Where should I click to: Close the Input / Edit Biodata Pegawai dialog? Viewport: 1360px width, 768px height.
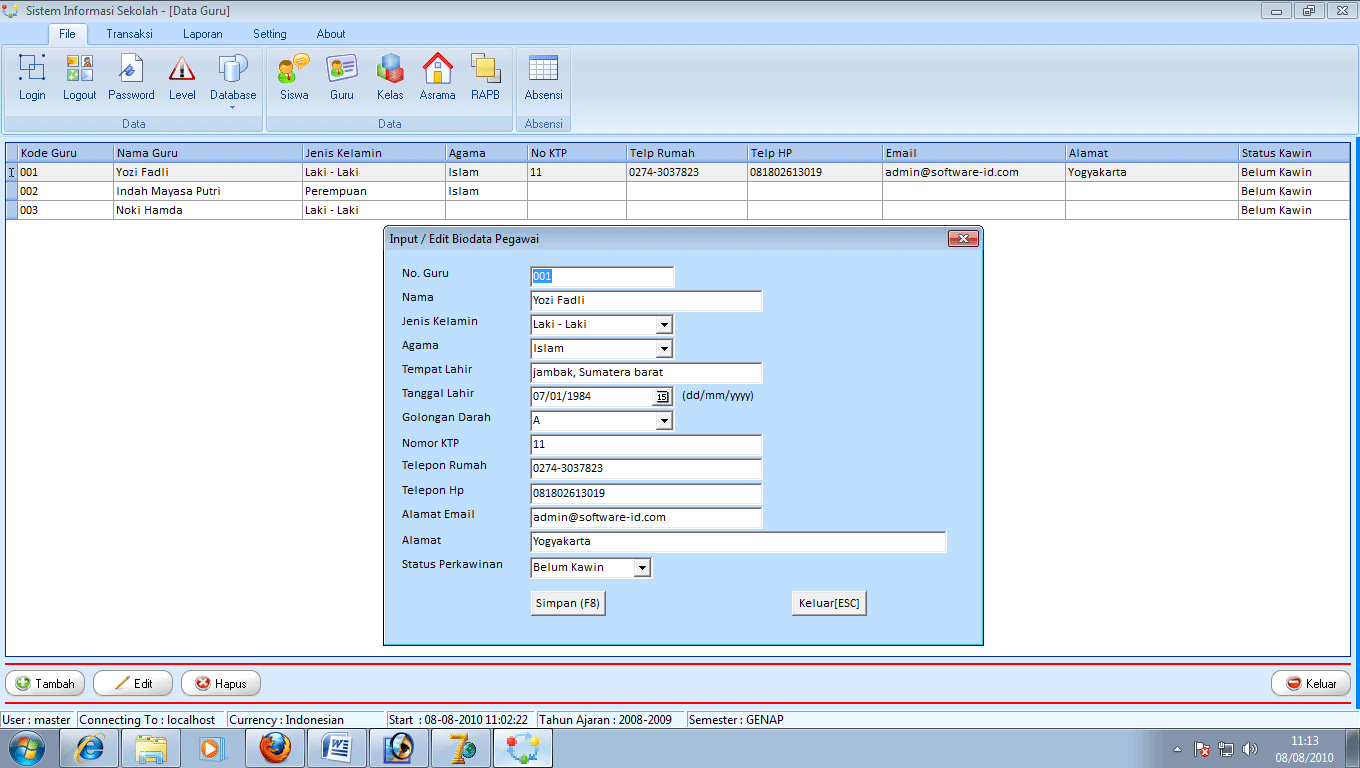[962, 239]
